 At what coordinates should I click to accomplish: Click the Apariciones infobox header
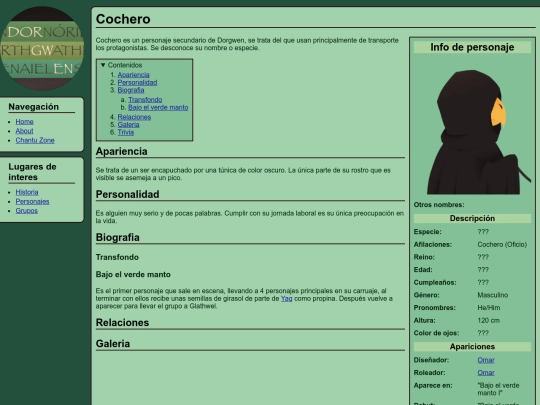[x=472, y=346]
